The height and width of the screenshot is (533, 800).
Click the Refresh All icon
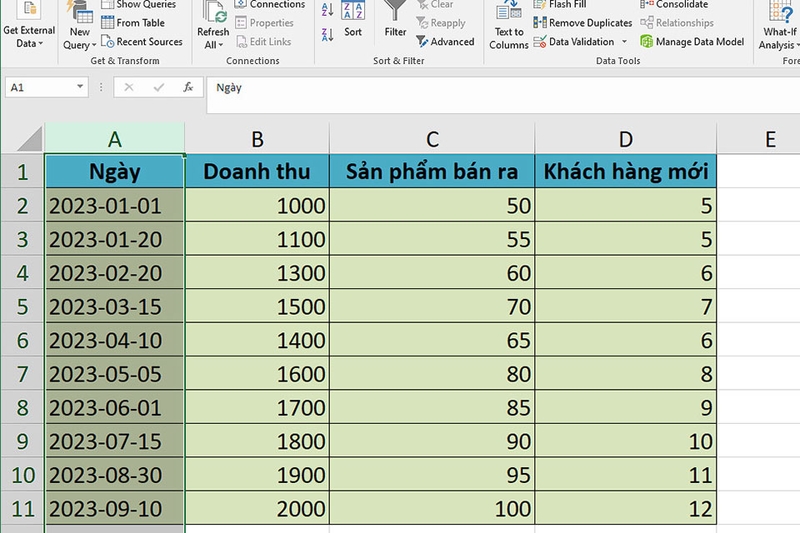[214, 12]
